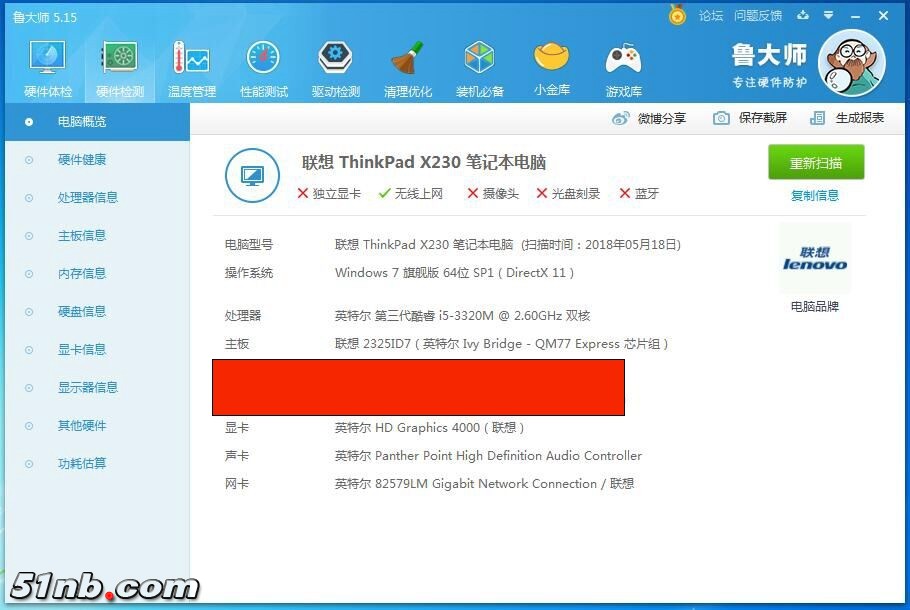Open the 硬件体检 hardware checkup icon
910x610 pixels.
[x=48, y=68]
